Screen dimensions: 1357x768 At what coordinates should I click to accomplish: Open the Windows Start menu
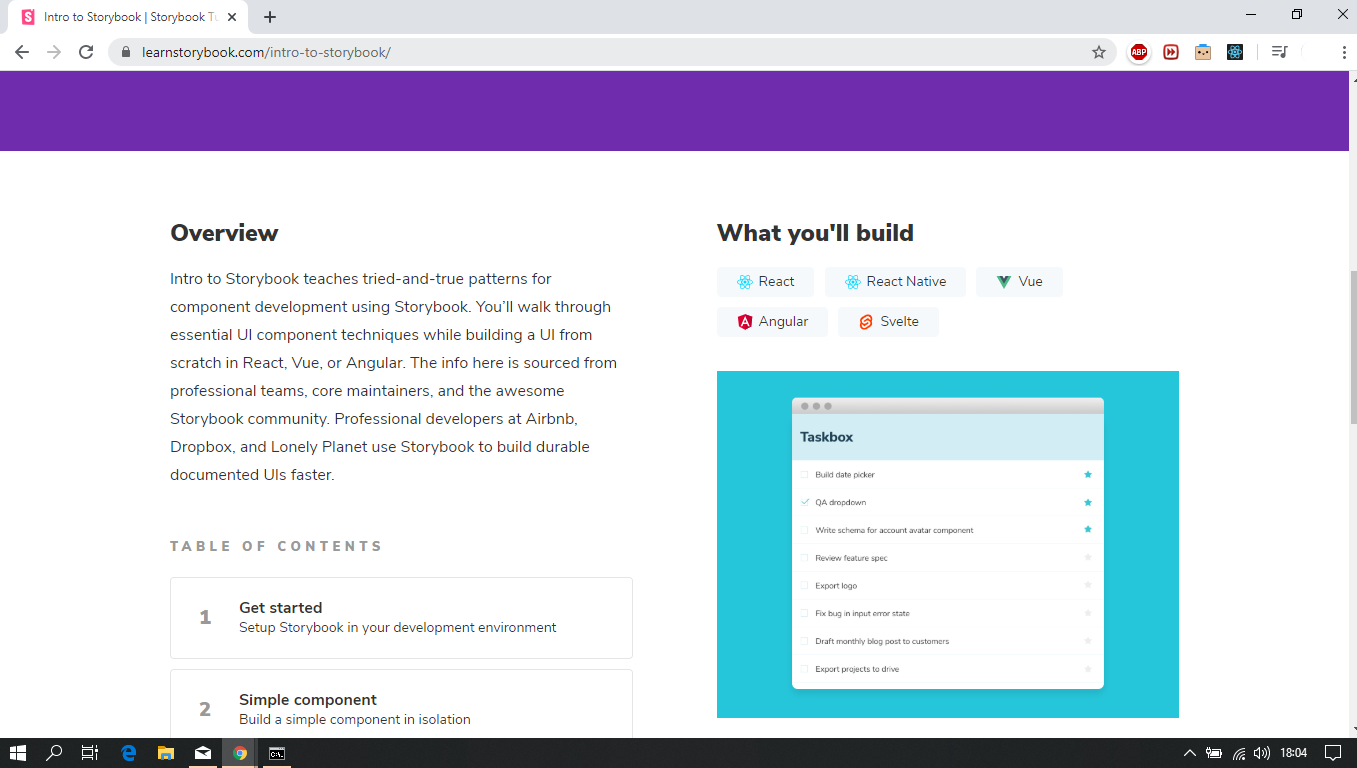coord(18,753)
